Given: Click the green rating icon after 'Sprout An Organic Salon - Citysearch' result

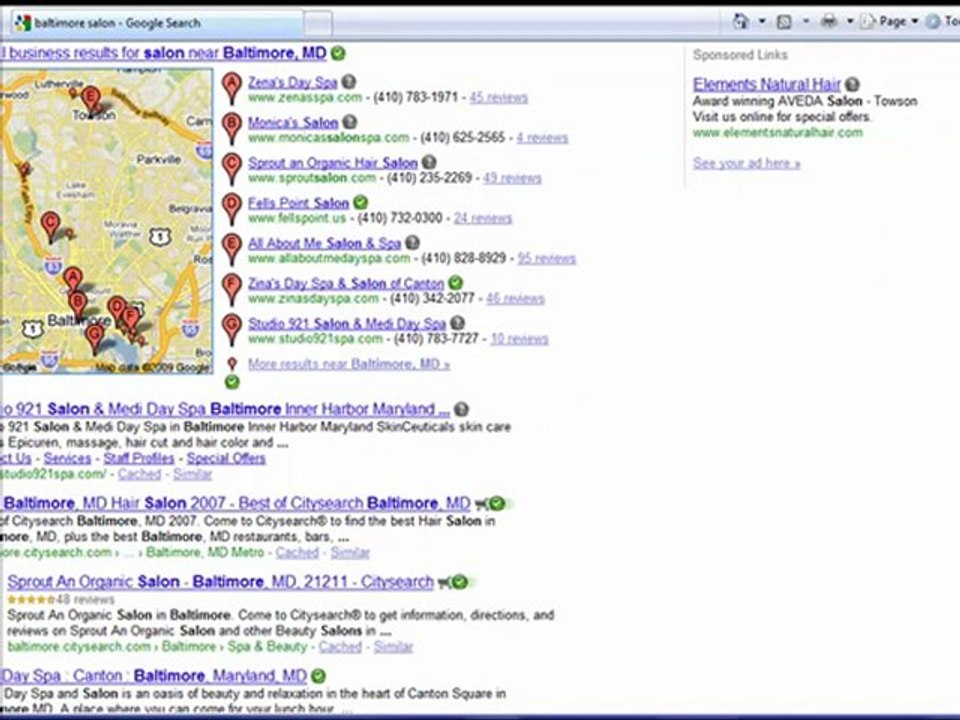Looking at the screenshot, I should point(460,582).
